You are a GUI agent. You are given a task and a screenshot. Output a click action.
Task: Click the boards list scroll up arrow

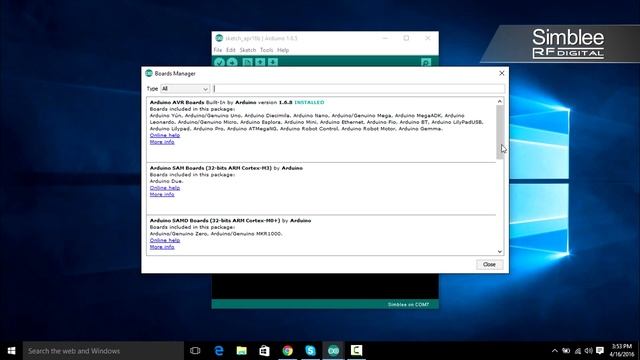coord(500,101)
